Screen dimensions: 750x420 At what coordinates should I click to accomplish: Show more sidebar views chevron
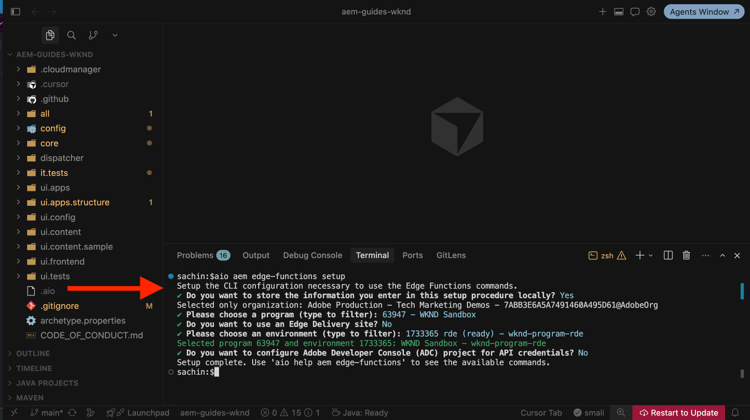click(115, 35)
